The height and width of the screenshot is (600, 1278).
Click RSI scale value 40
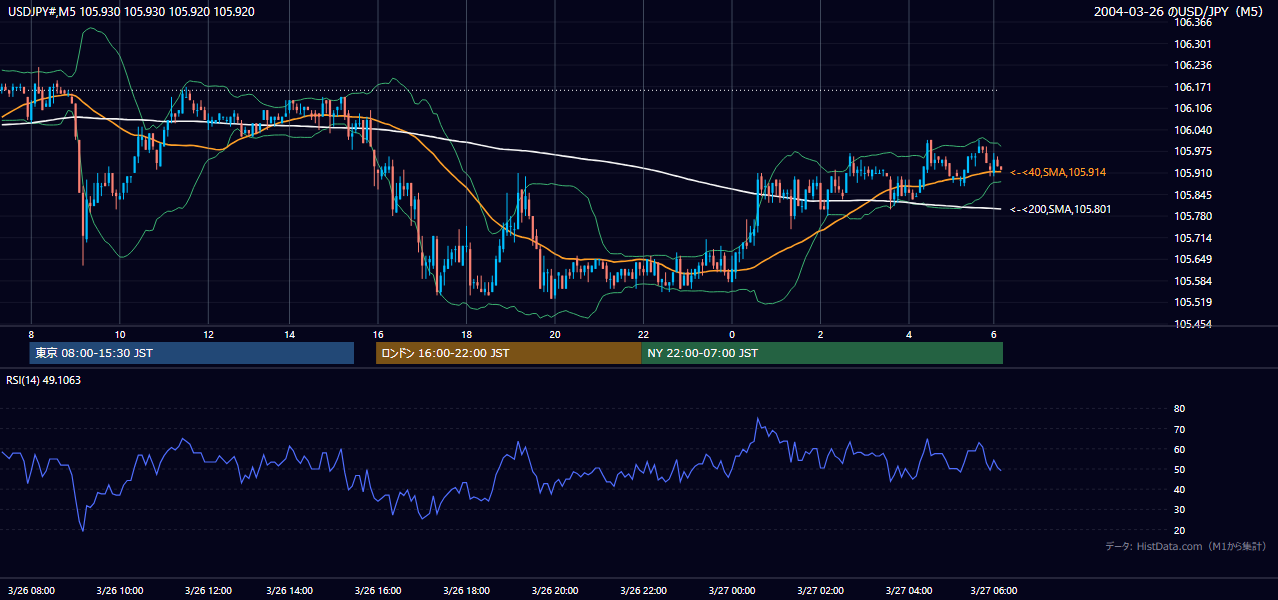1179,489
